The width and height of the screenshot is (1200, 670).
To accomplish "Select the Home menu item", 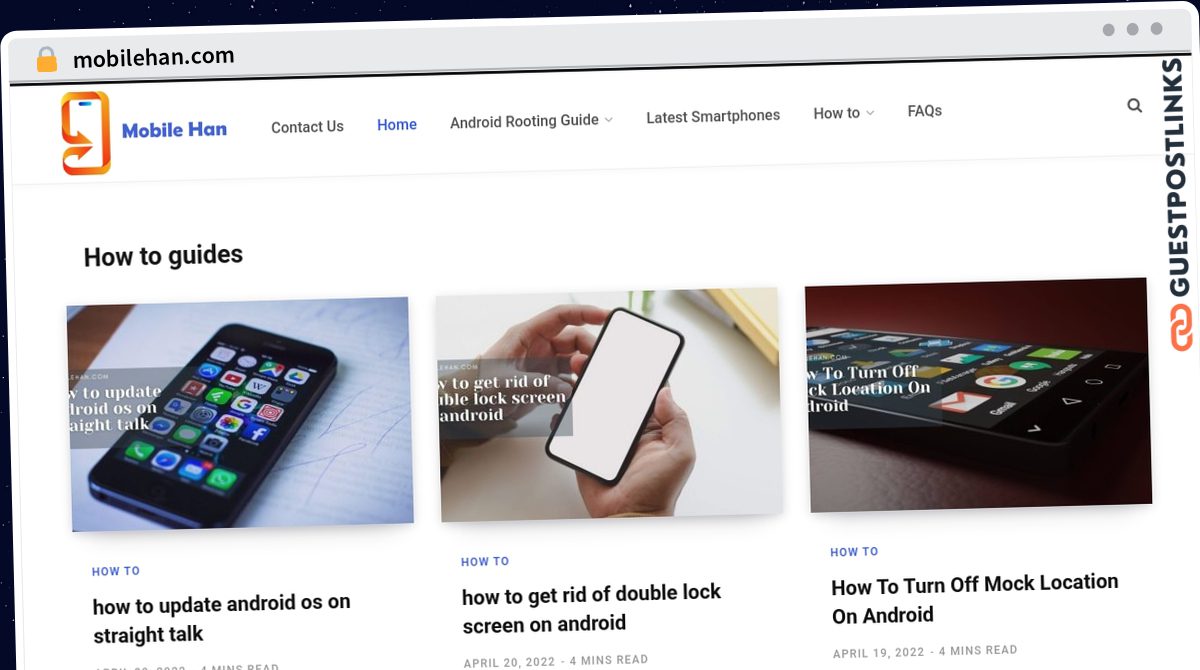I will [397, 125].
